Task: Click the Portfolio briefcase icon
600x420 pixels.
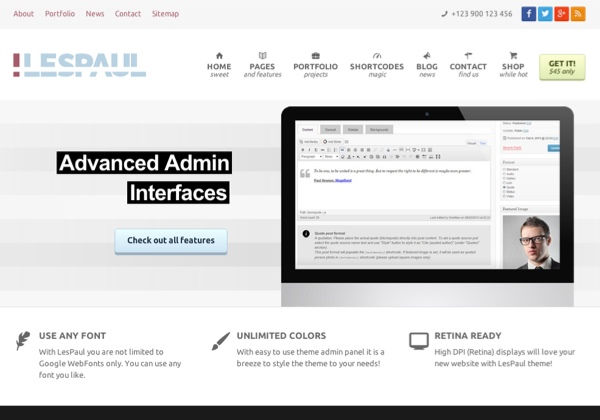Action: point(315,55)
